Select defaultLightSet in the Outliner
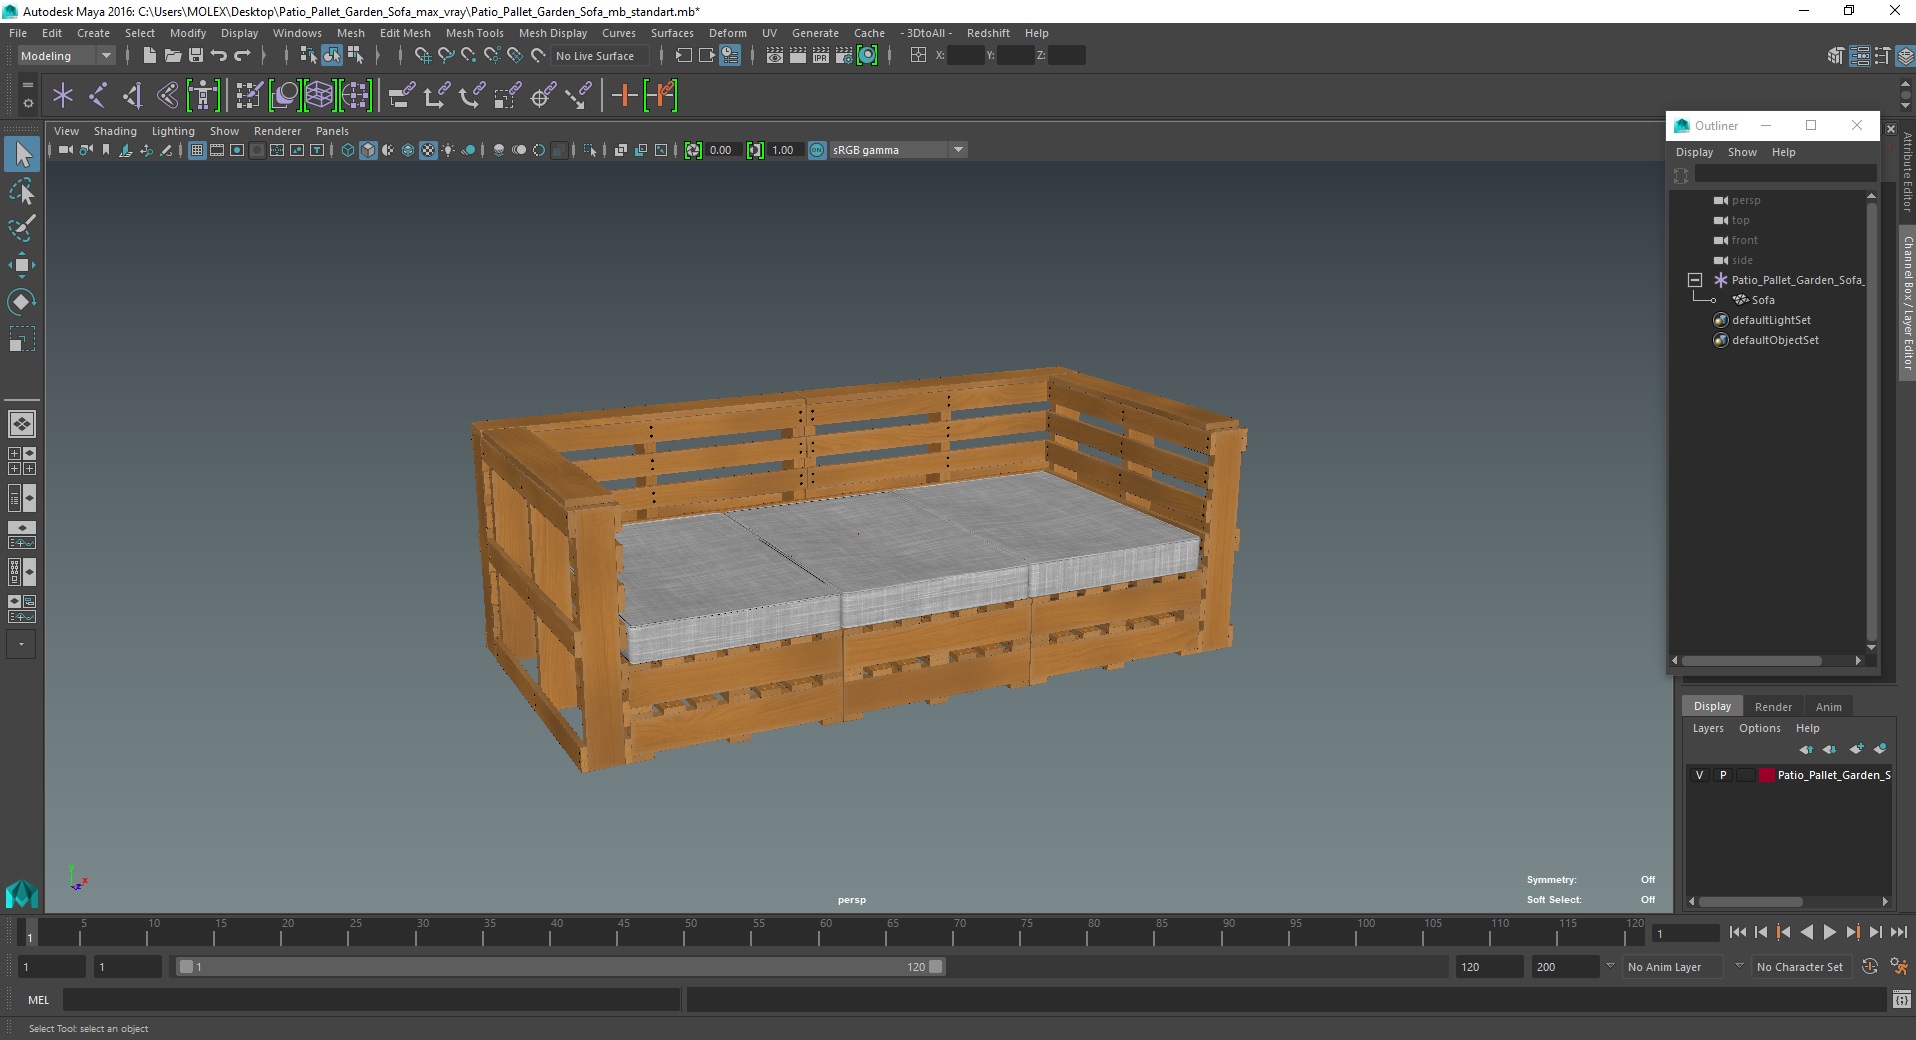 tap(1771, 320)
